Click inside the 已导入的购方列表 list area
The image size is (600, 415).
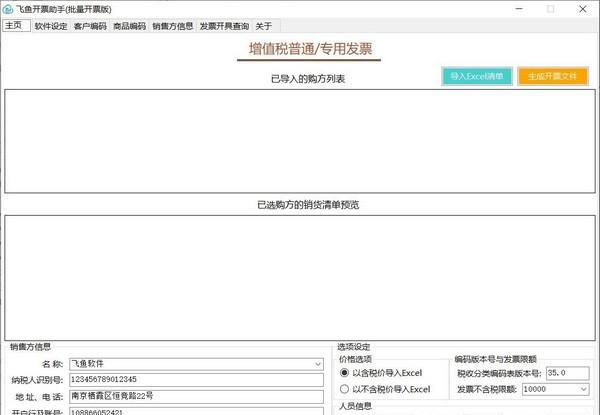tap(300, 141)
